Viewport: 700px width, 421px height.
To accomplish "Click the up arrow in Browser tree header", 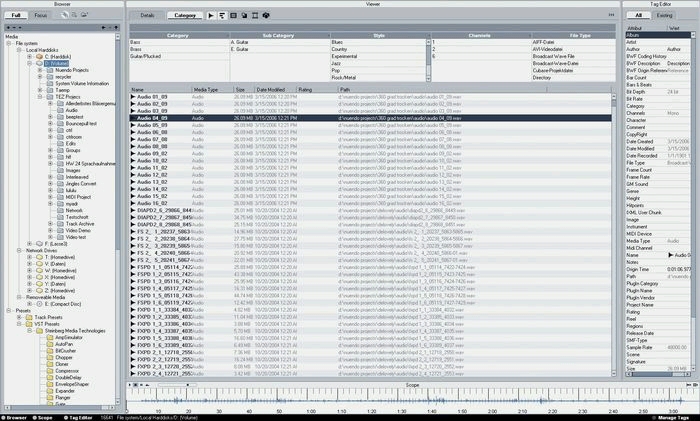I will 116,28.
